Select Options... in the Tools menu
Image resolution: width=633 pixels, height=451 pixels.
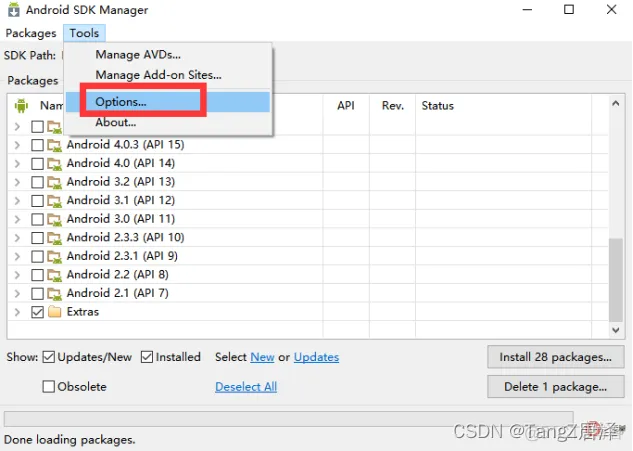pyautogui.click(x=168, y=102)
